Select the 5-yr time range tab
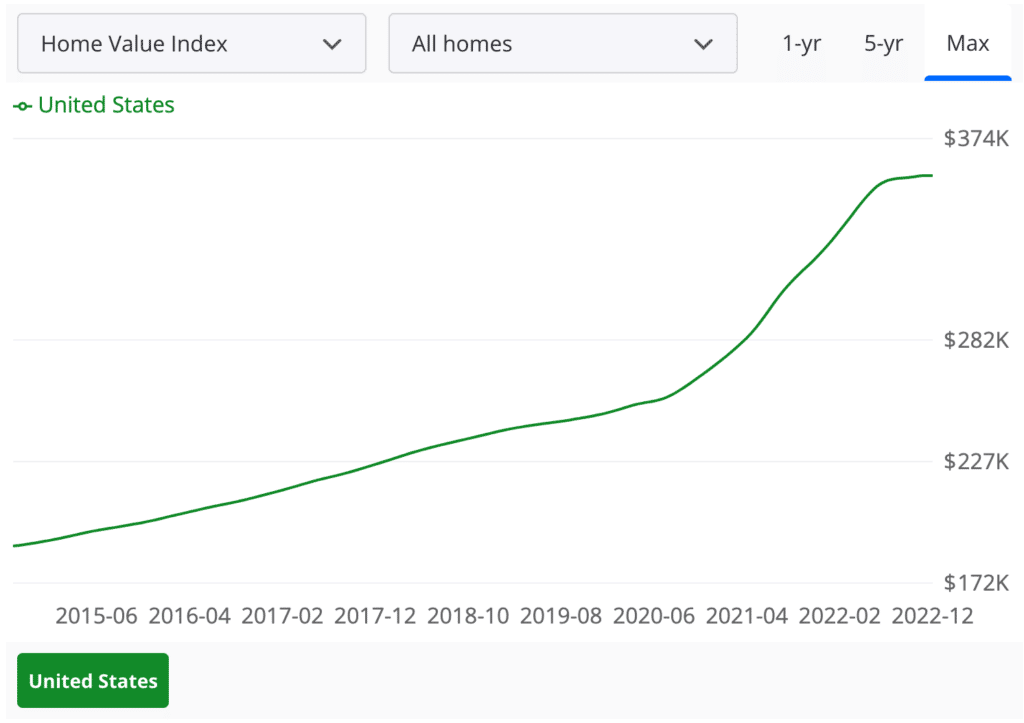Viewport: 1024px width, 723px height. pyautogui.click(x=883, y=44)
